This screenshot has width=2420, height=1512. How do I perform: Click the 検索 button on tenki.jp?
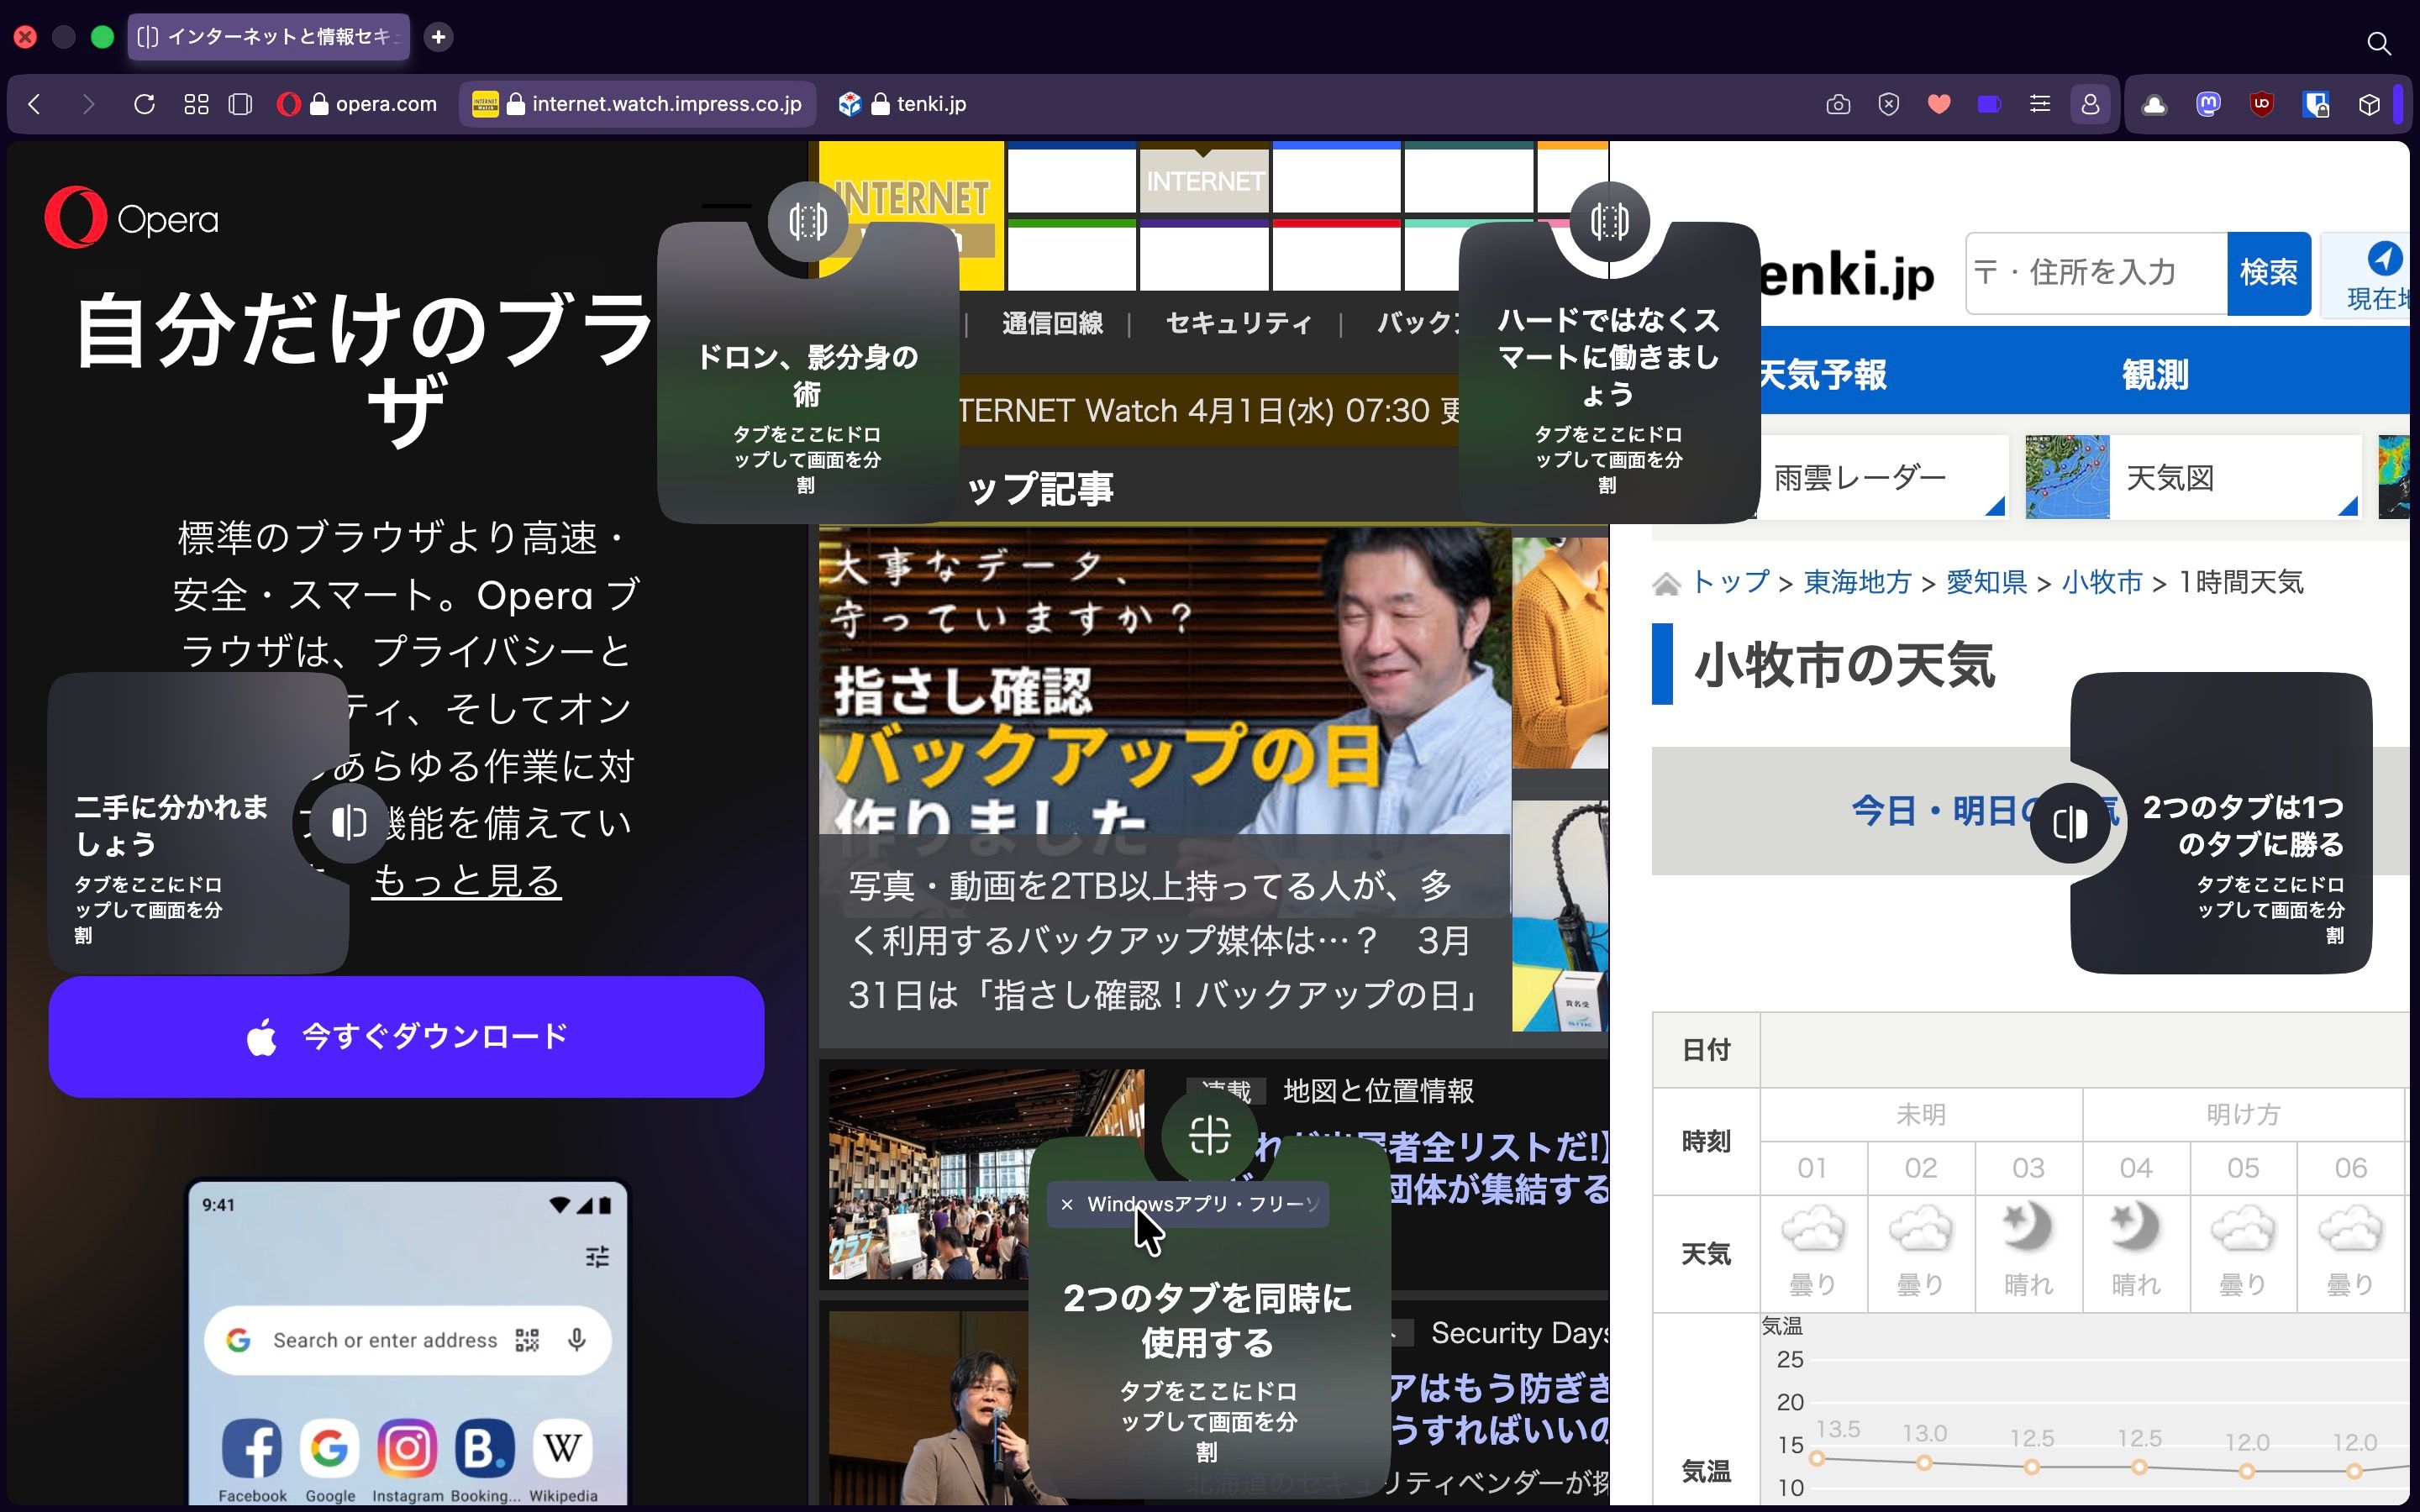tap(2269, 273)
